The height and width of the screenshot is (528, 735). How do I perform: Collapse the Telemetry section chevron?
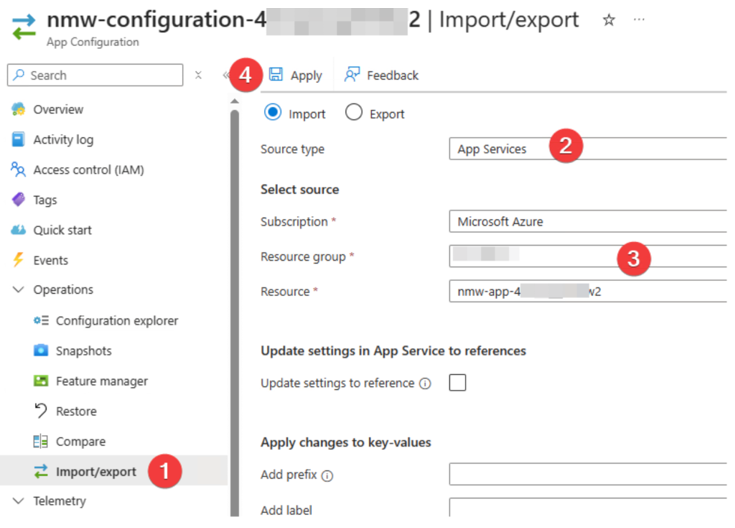[x=18, y=501]
